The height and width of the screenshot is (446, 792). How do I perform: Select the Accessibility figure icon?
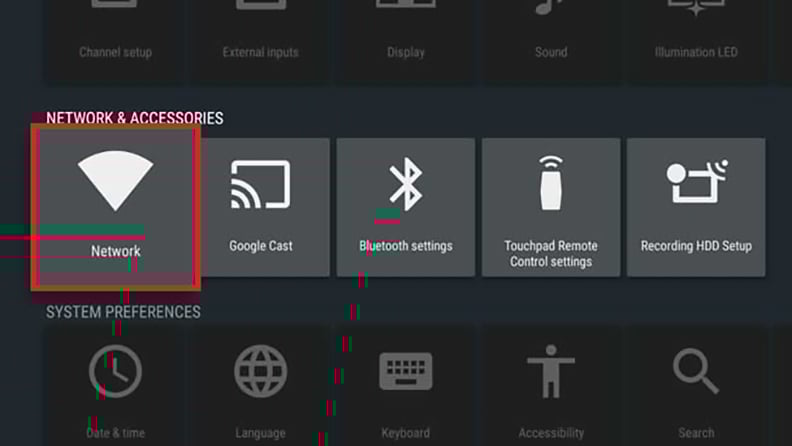pos(551,371)
